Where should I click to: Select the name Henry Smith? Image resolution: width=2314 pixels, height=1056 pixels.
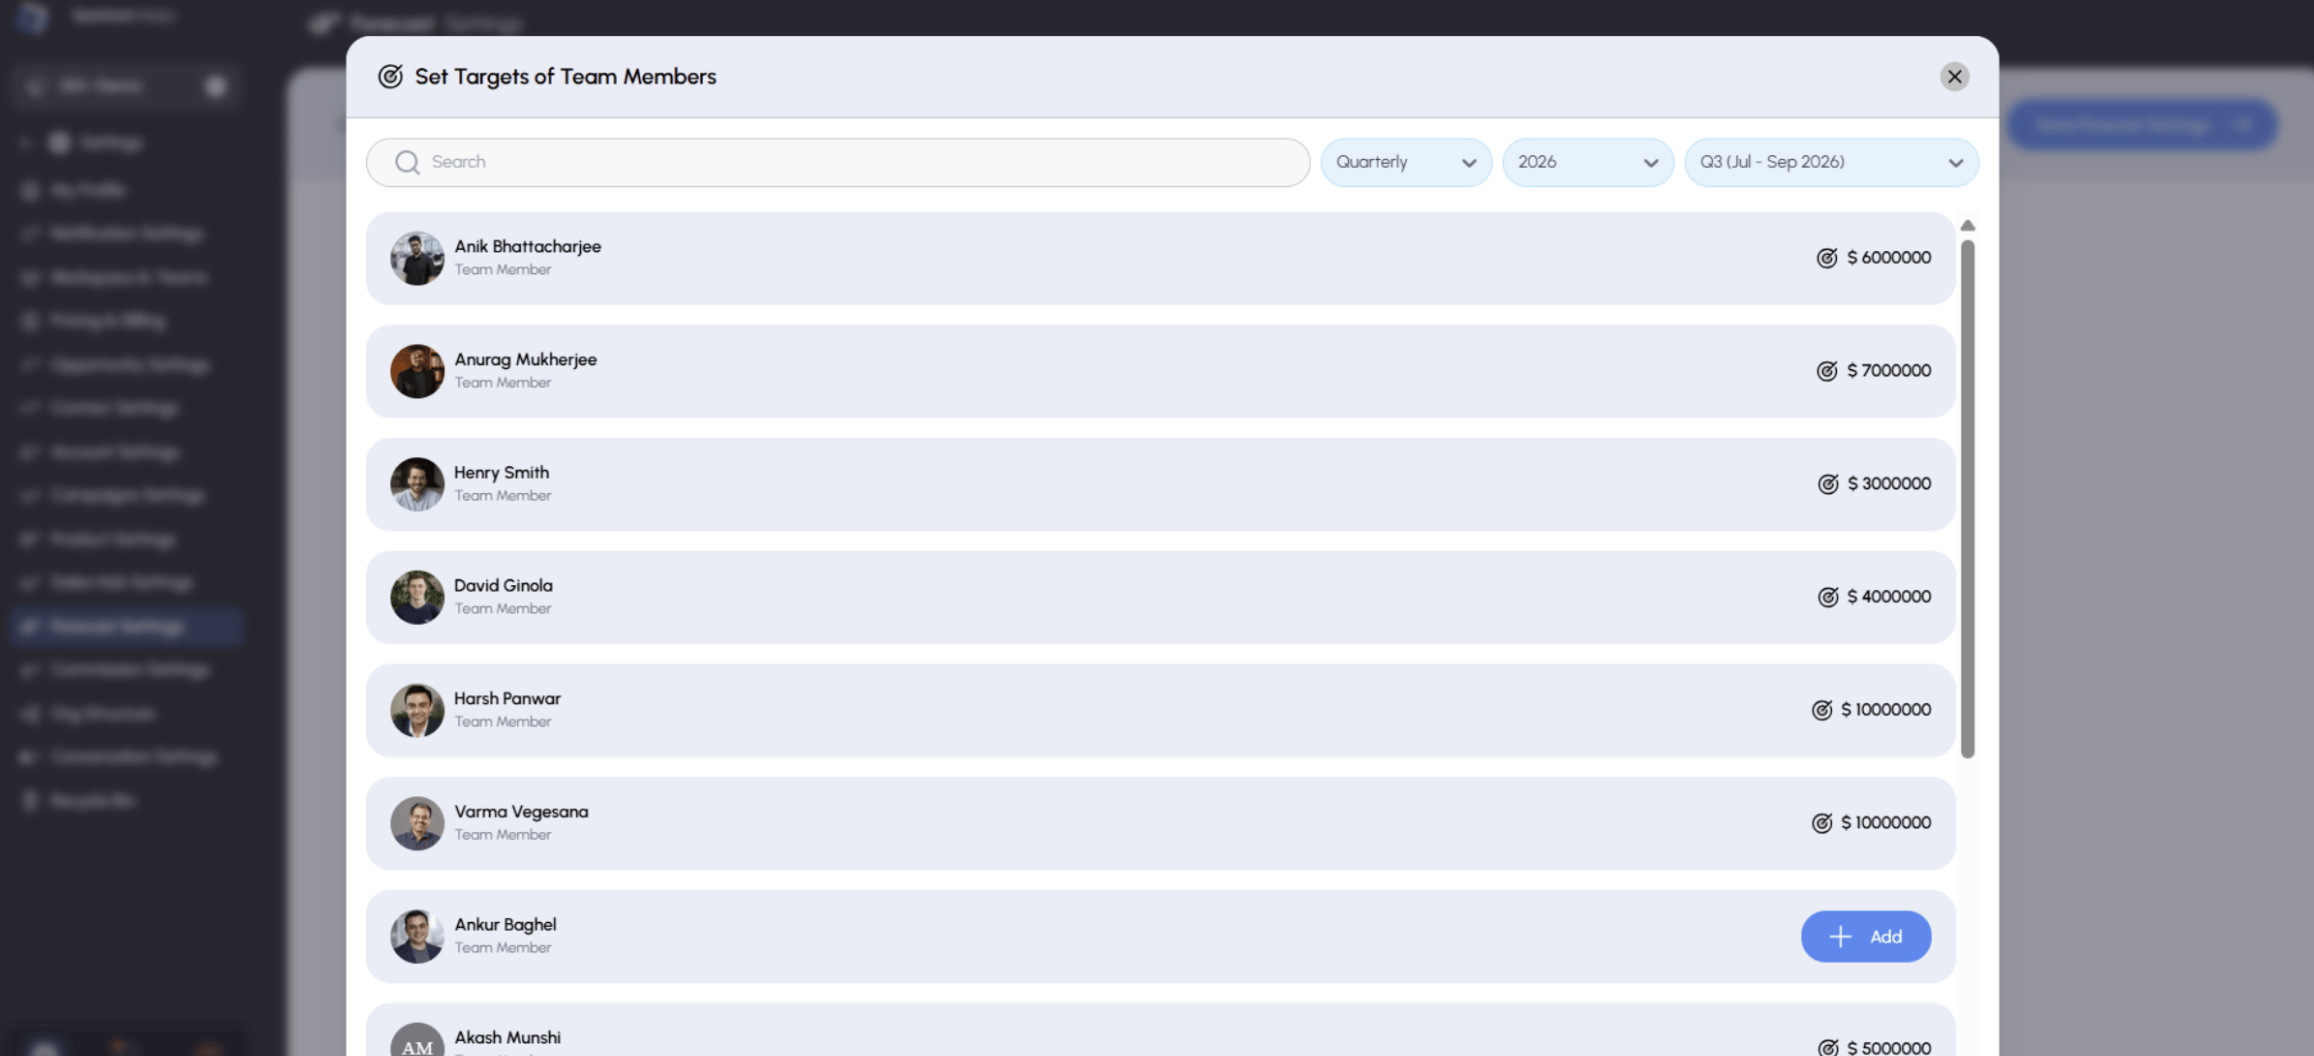click(501, 473)
